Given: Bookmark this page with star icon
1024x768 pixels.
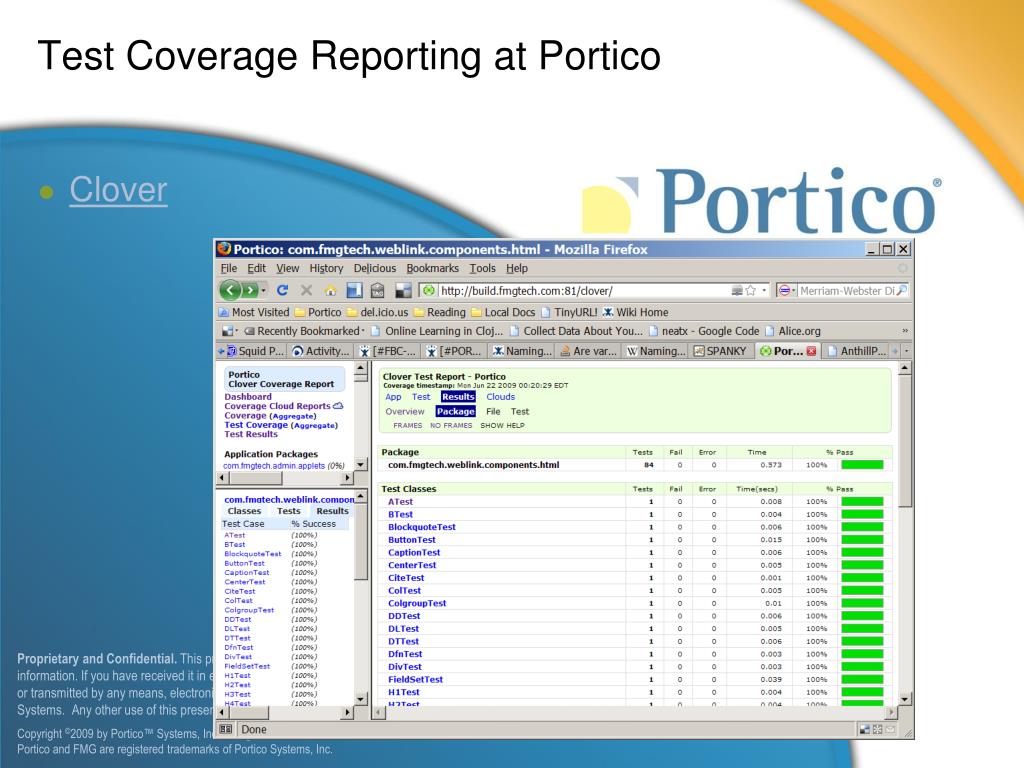Looking at the screenshot, I should [x=750, y=291].
